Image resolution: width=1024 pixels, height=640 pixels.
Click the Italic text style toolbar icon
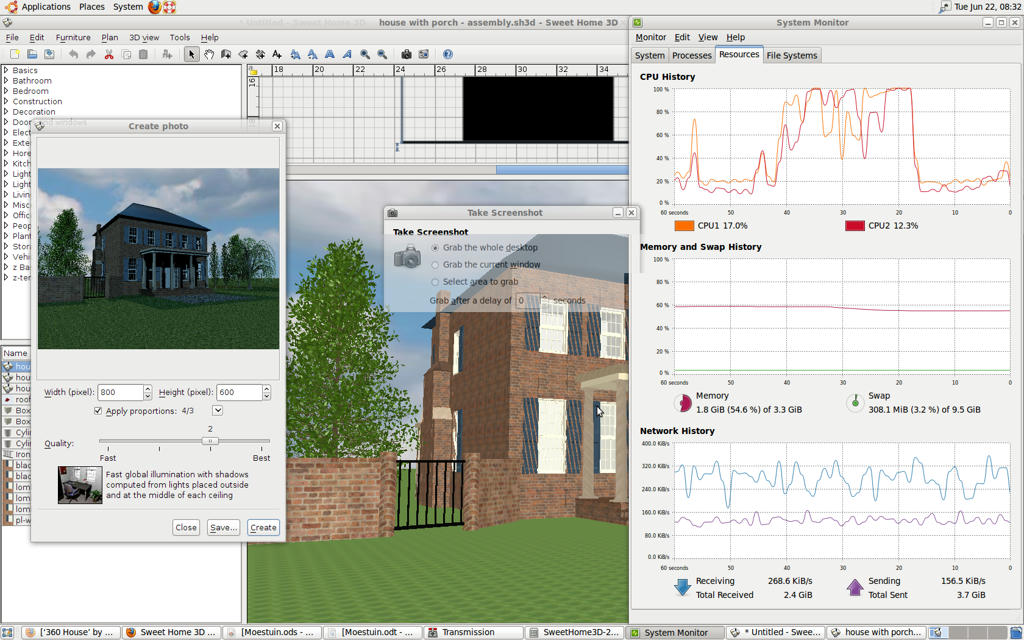[347, 54]
